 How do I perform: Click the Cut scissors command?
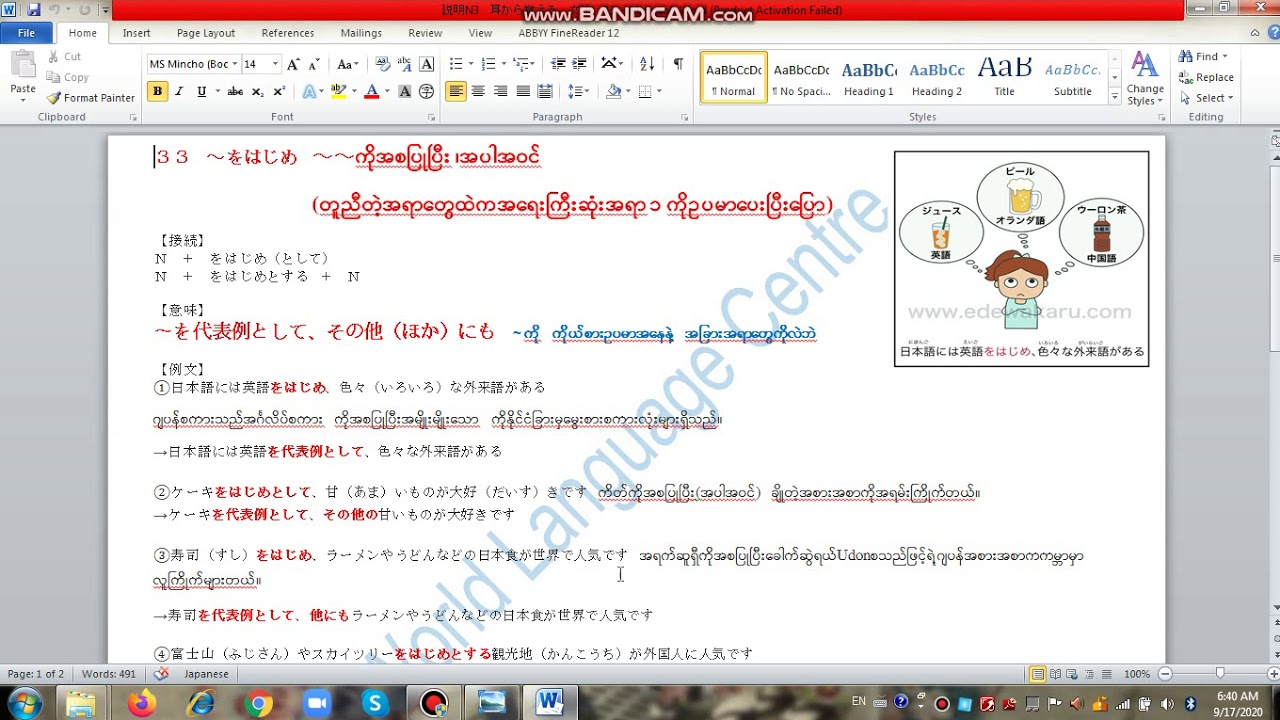click(x=63, y=57)
